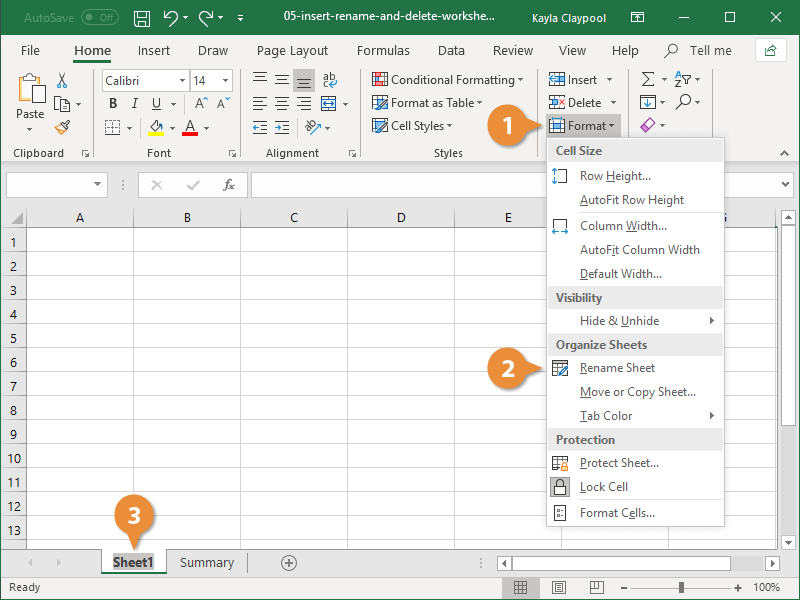Screen dimensions: 800x600
Task: Add a new sheet
Action: (289, 563)
